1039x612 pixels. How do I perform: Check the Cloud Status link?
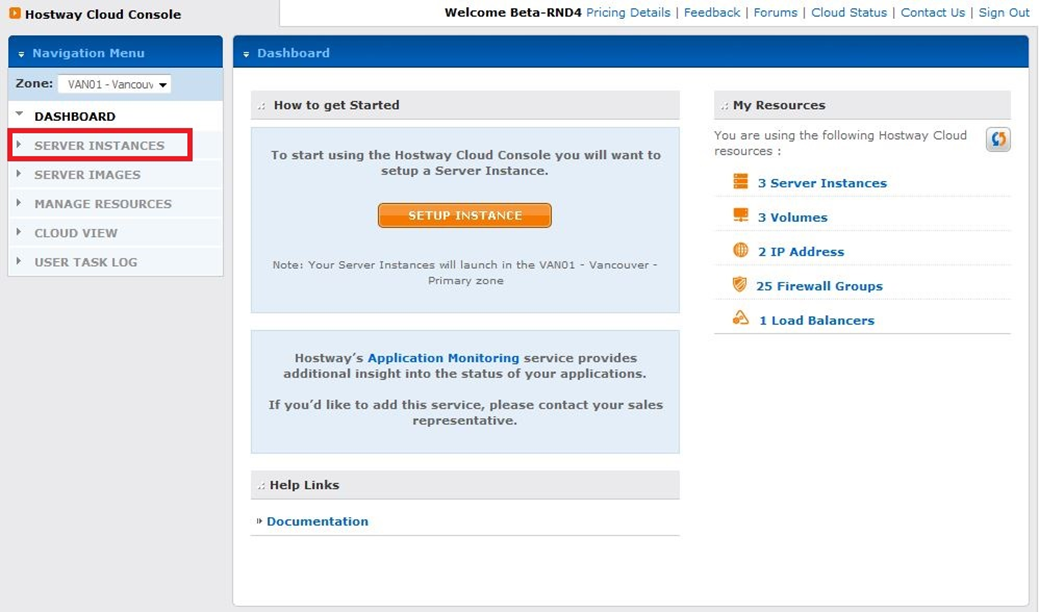pos(849,13)
